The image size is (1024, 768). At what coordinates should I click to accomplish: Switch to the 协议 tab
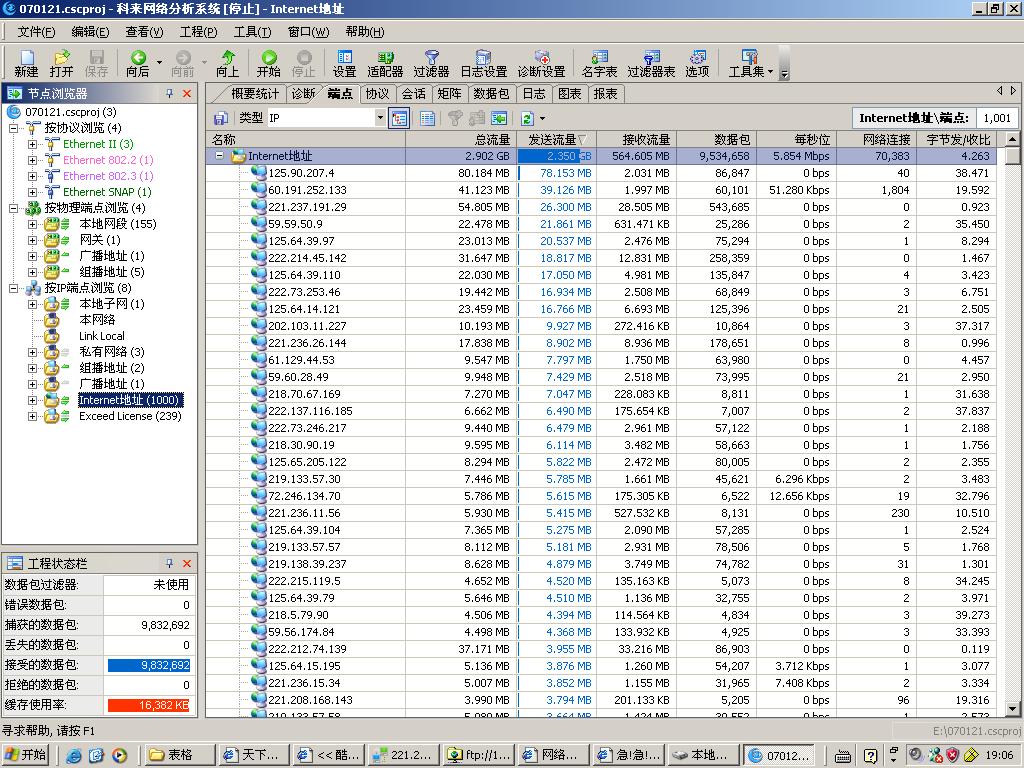[377, 93]
